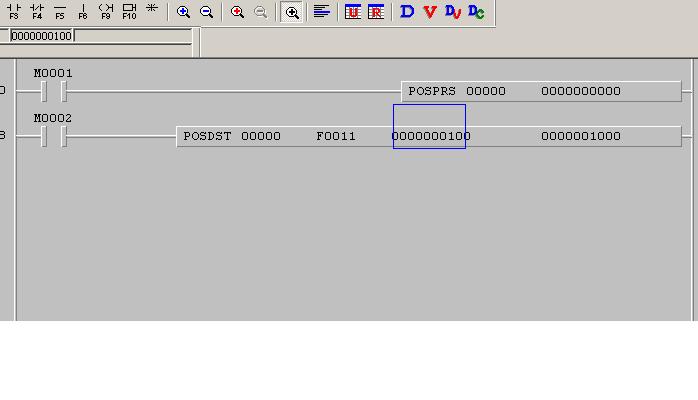
Task: Click the blue zoom out magnifier
Action: click(207, 12)
